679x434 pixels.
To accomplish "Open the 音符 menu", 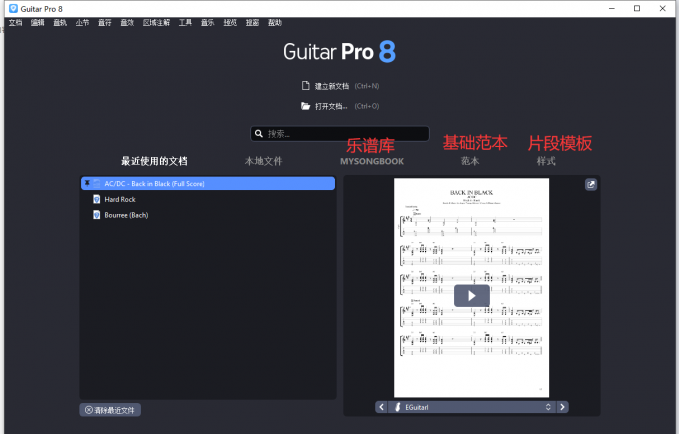I will (105, 23).
